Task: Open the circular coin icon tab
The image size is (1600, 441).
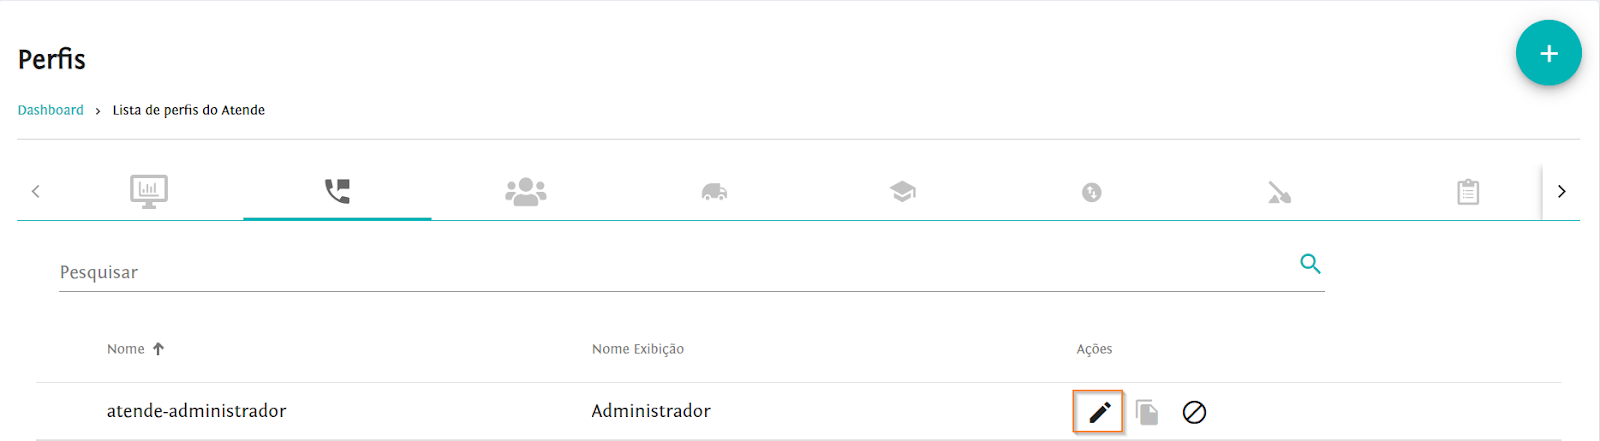Action: [x=1091, y=192]
